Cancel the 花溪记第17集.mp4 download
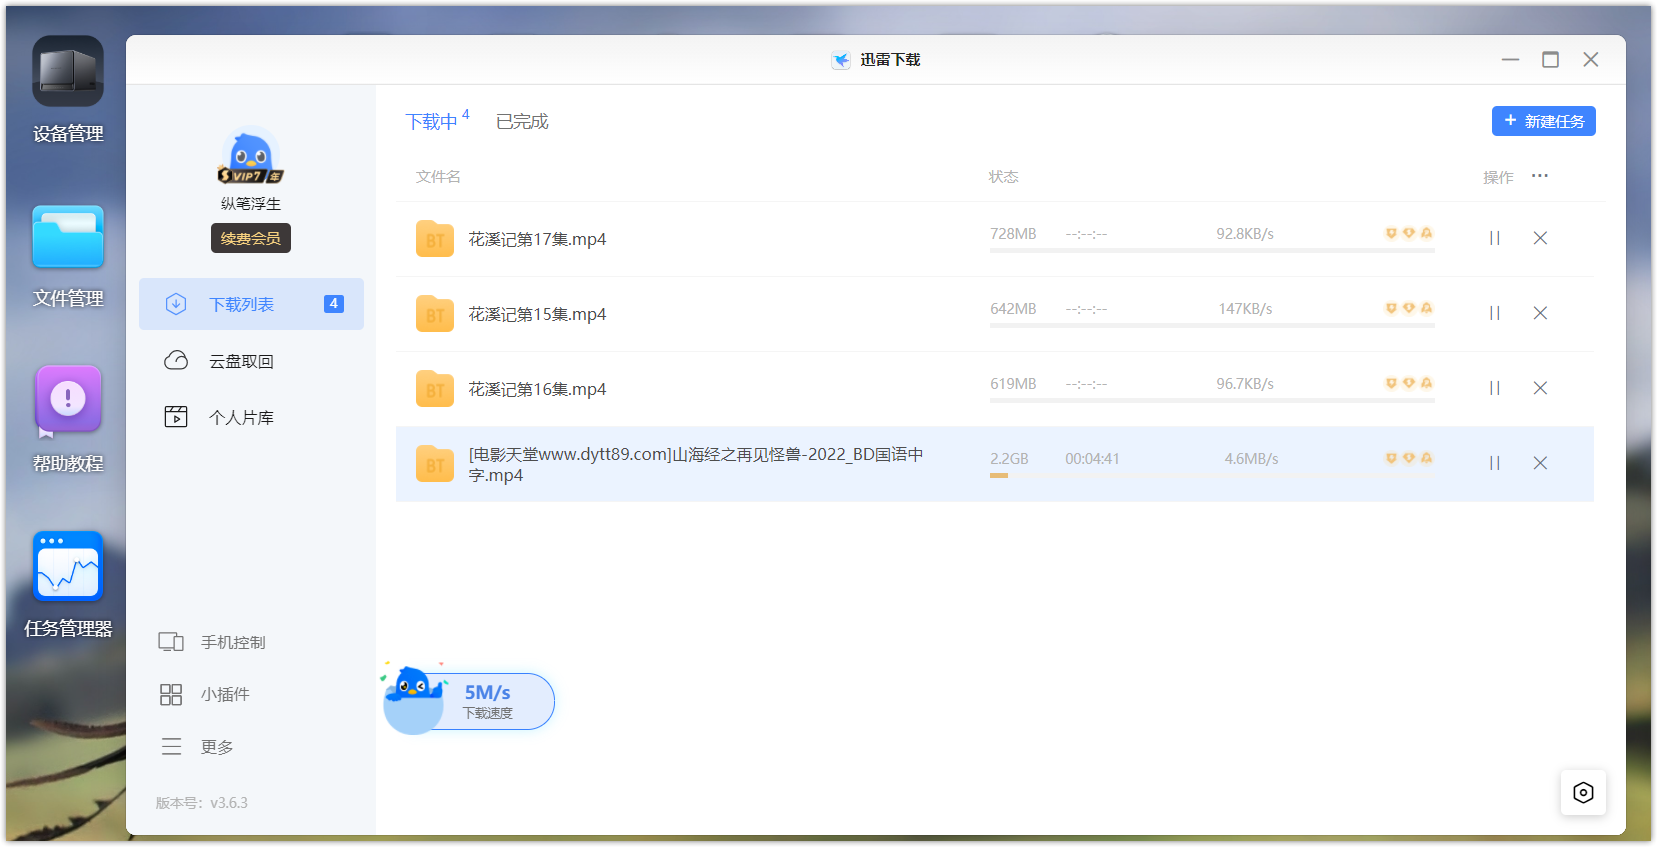The image size is (1657, 847). (x=1540, y=238)
